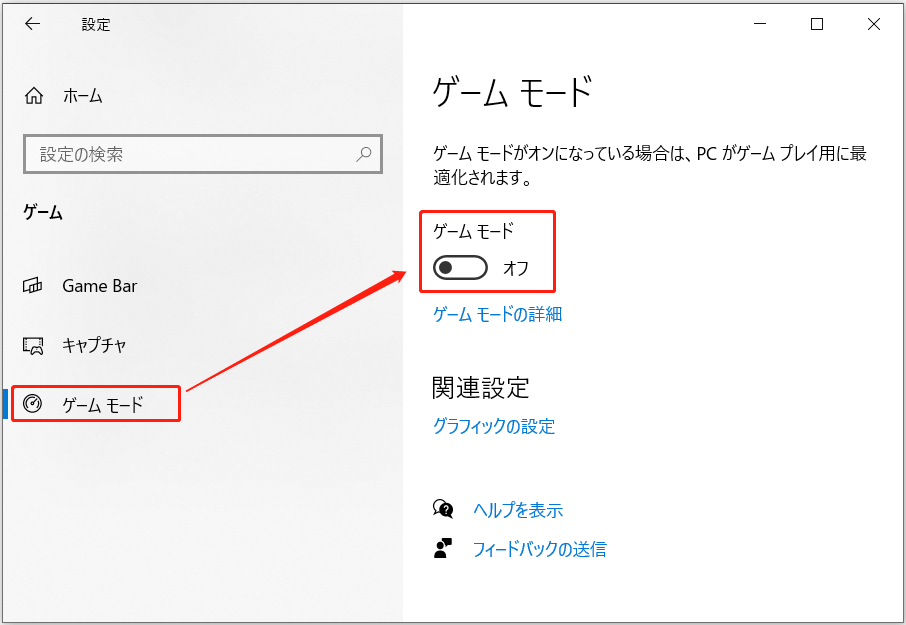Click the ヘルプを表示 link
The width and height of the screenshot is (906, 625).
(519, 509)
